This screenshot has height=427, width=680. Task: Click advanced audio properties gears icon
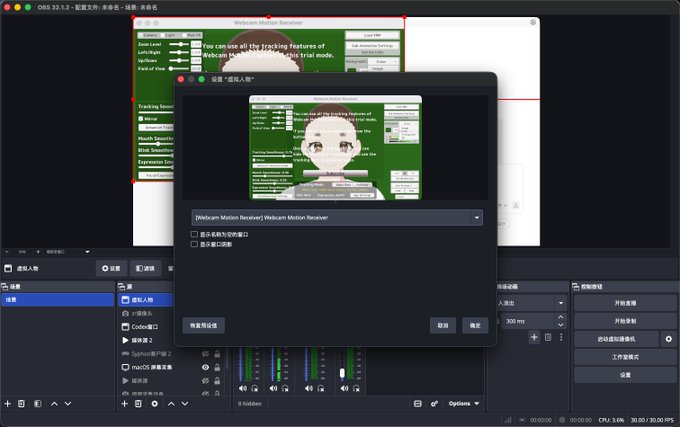coord(434,404)
